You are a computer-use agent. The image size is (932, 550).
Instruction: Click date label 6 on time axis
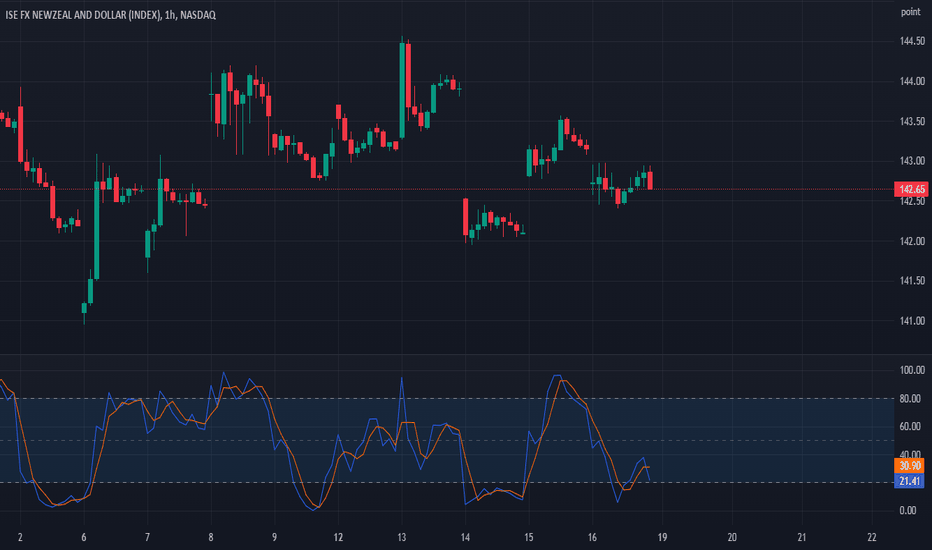click(84, 537)
